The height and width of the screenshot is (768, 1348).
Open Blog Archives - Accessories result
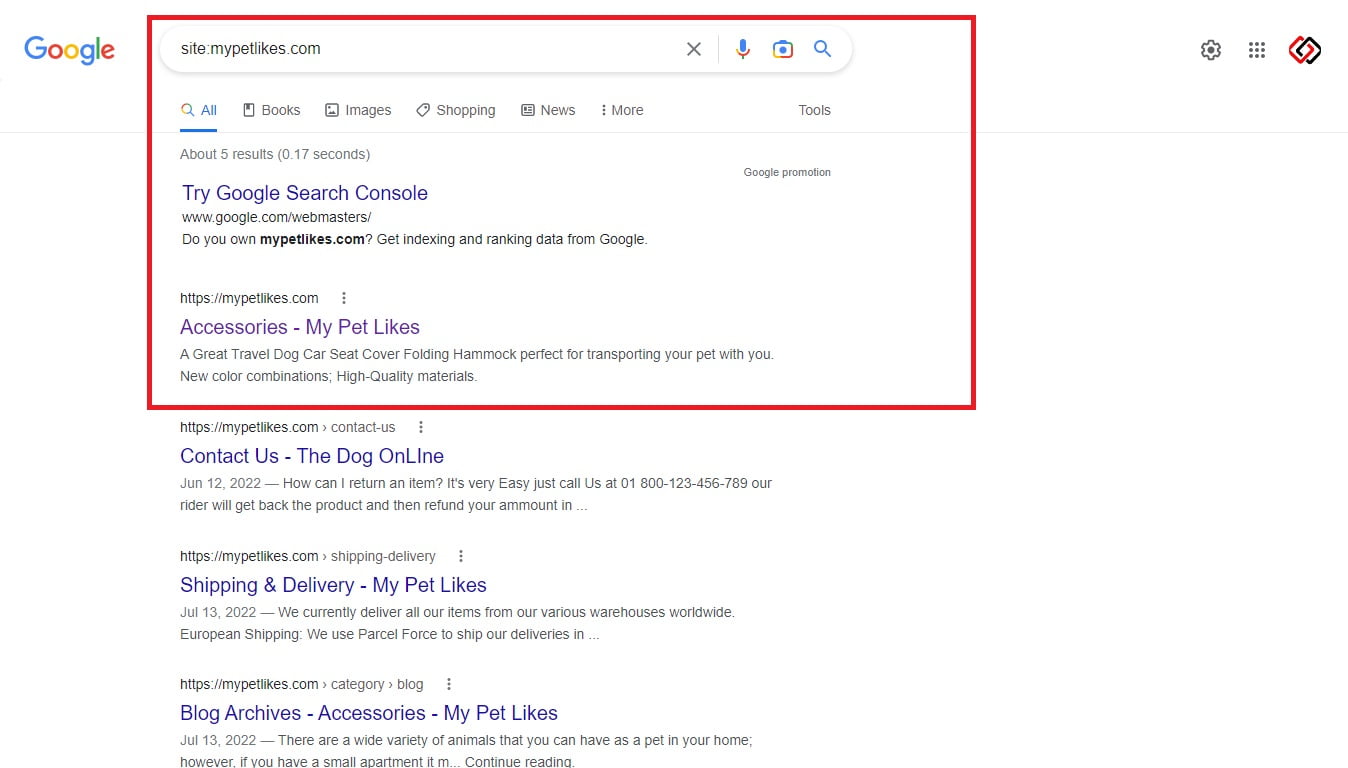pyautogui.click(x=369, y=713)
